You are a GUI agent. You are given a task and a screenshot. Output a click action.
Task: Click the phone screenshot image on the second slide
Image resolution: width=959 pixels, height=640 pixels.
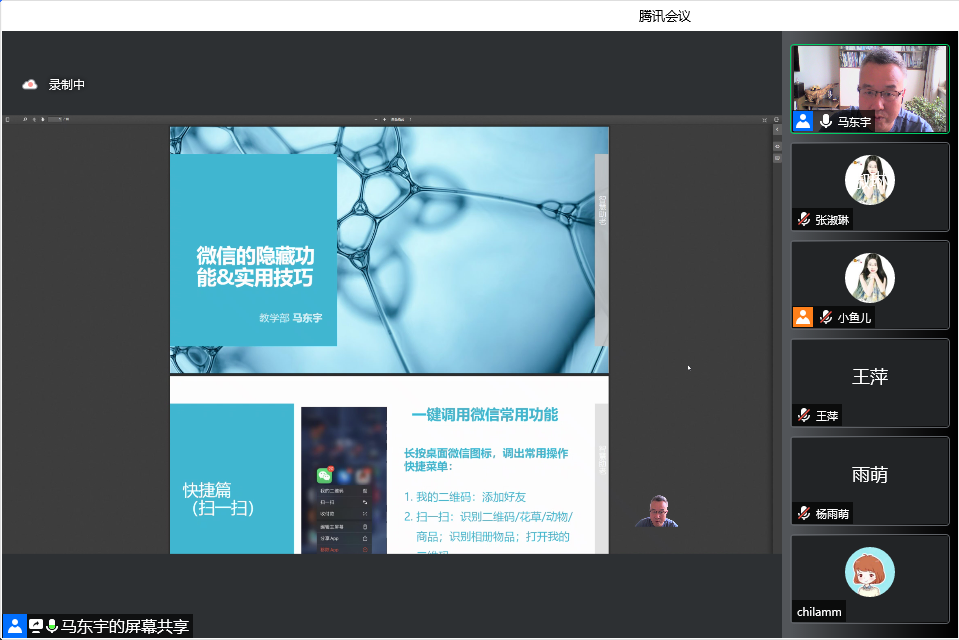click(x=344, y=480)
